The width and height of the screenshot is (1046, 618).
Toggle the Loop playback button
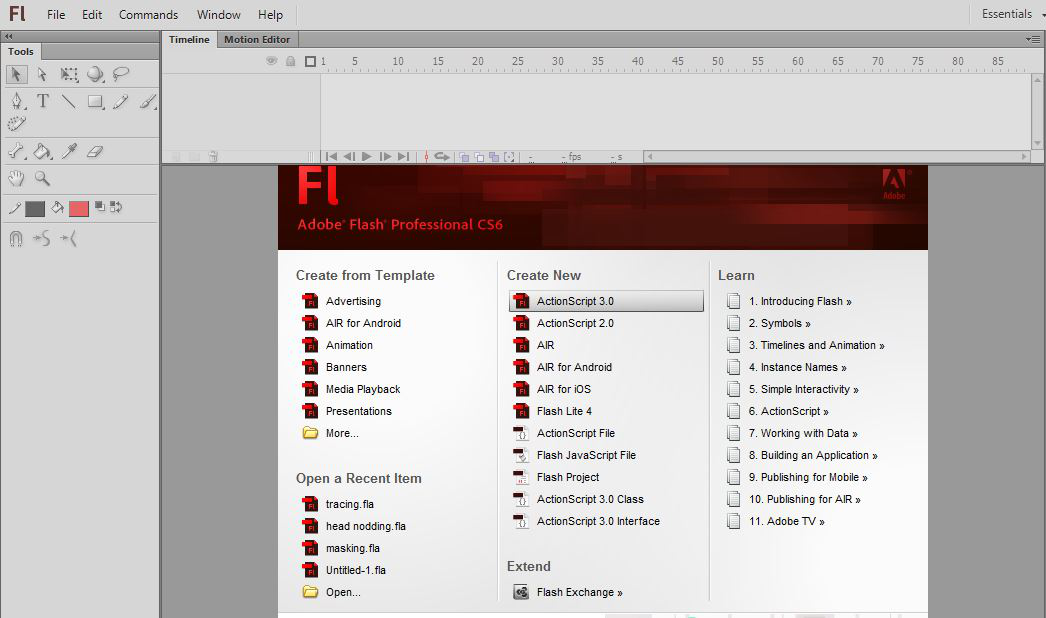coord(442,156)
